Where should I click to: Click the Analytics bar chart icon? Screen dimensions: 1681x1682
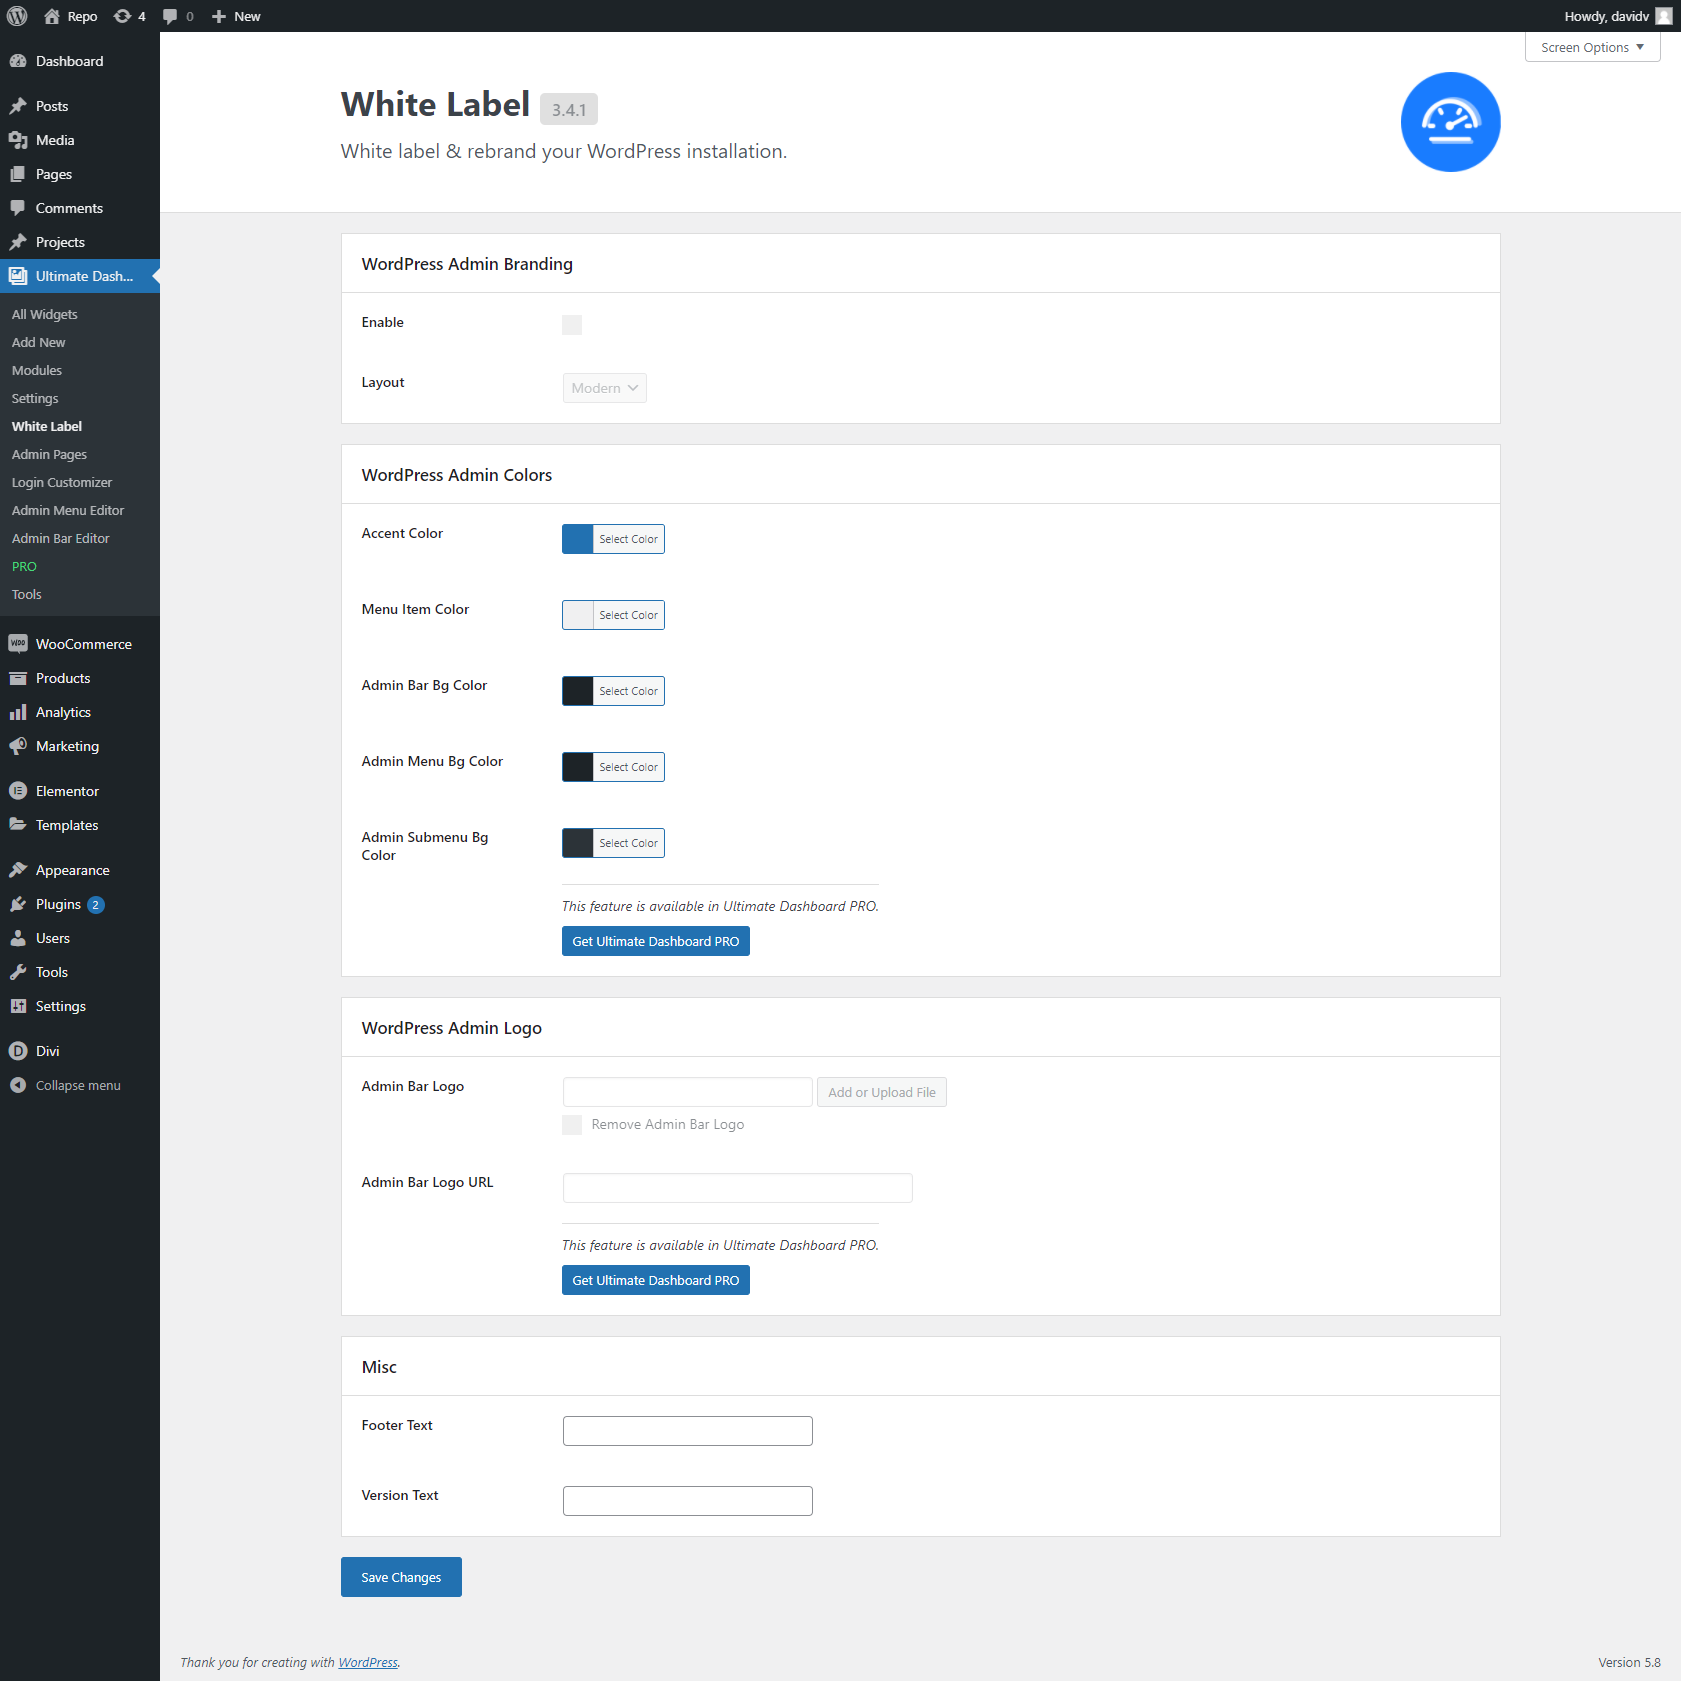(18, 712)
